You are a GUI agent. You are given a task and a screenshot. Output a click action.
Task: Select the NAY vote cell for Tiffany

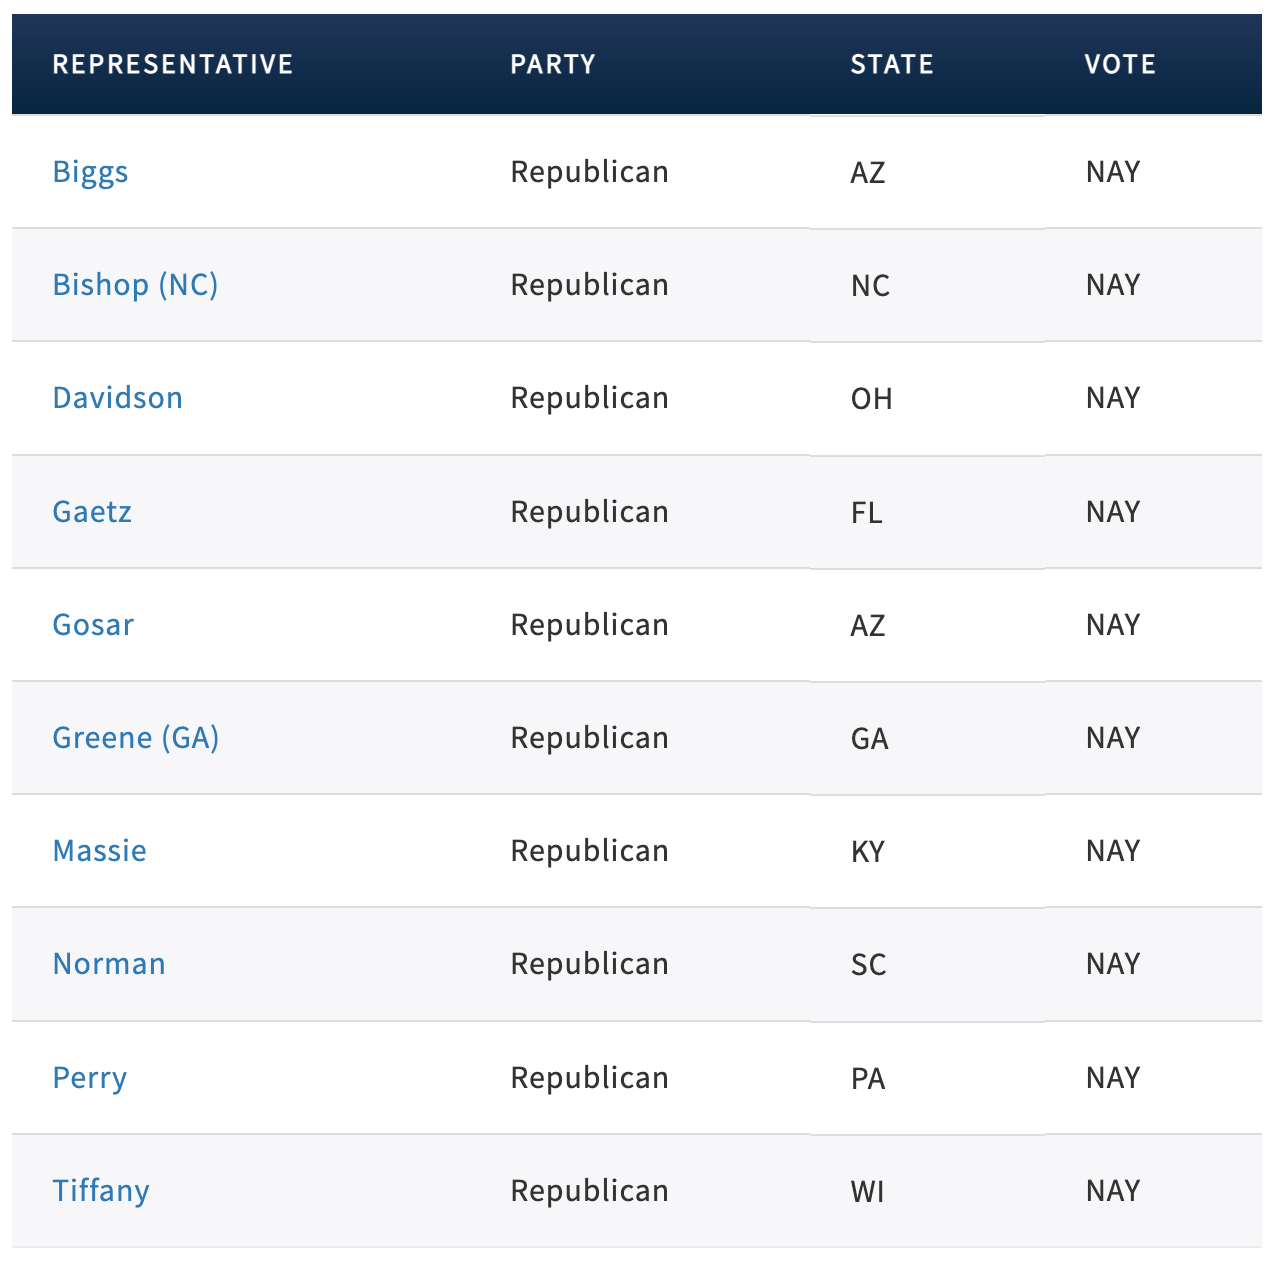click(x=1113, y=1191)
